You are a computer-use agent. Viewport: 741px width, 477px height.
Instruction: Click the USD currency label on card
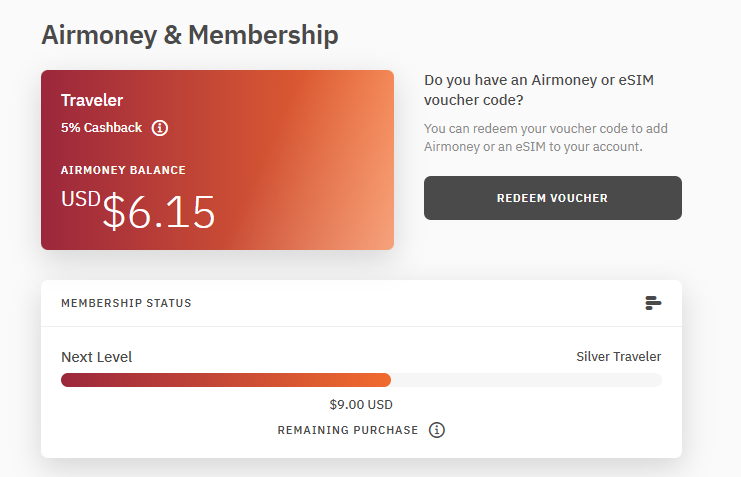point(81,199)
